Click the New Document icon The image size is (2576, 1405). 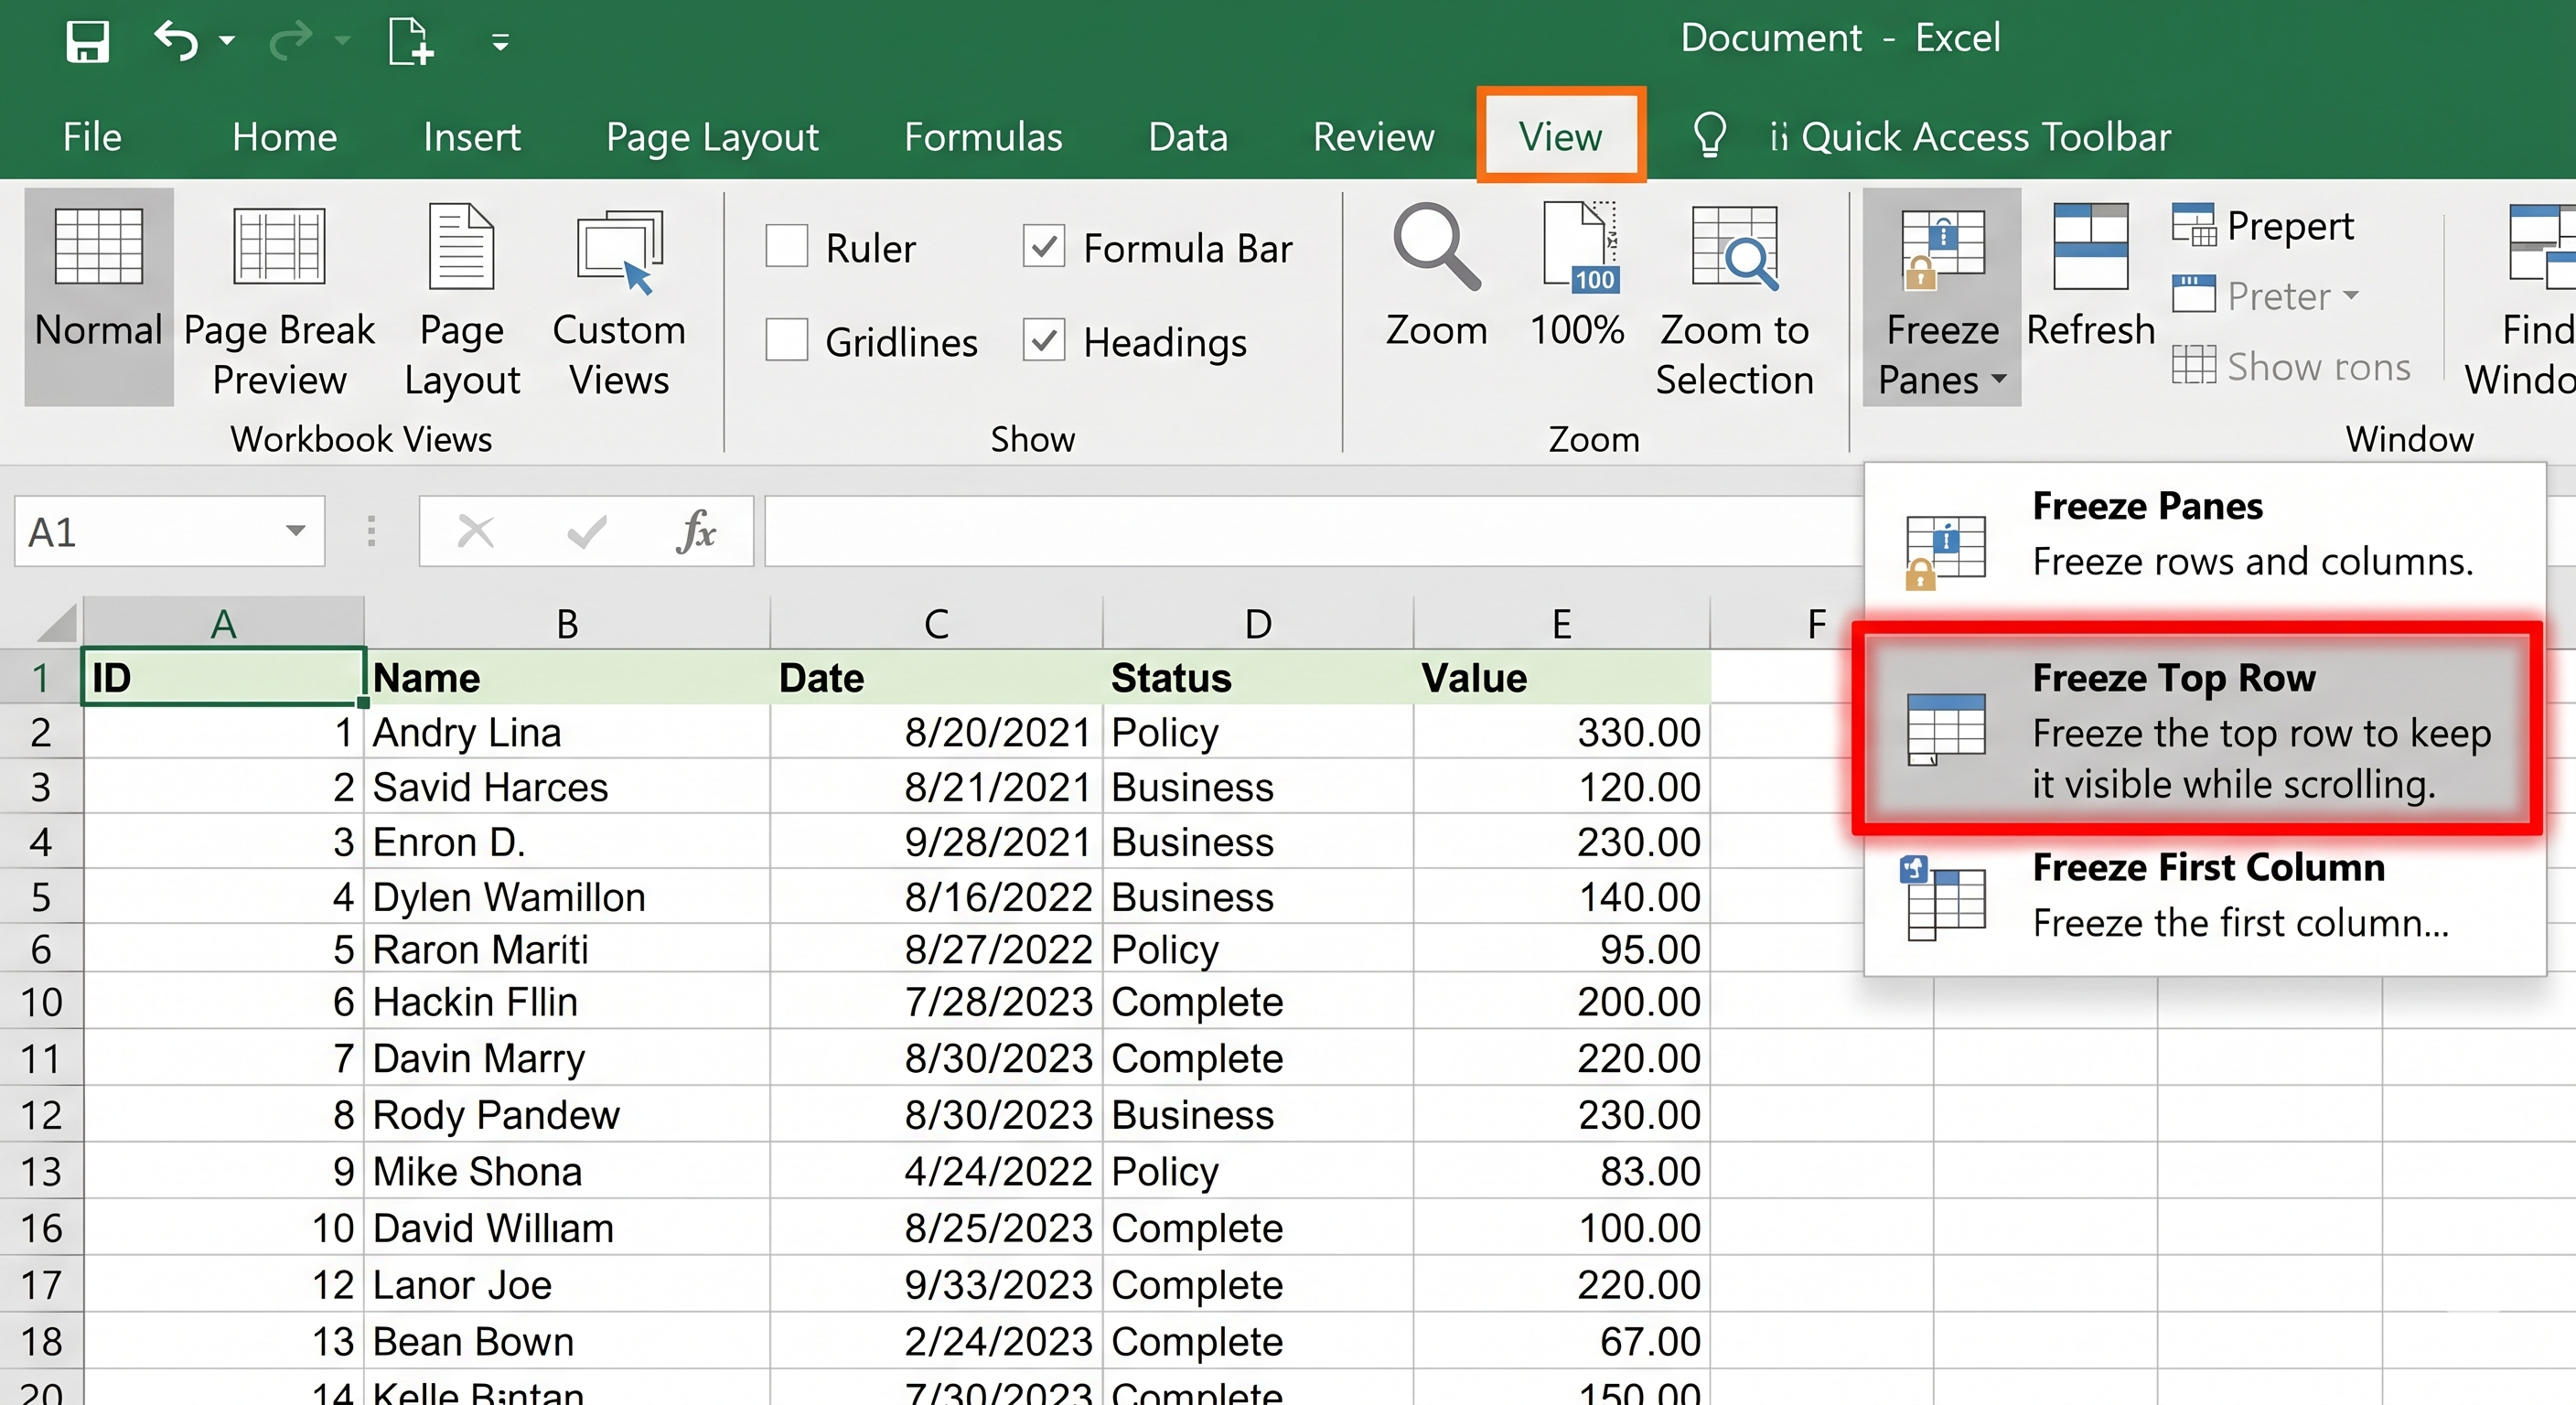pos(410,41)
